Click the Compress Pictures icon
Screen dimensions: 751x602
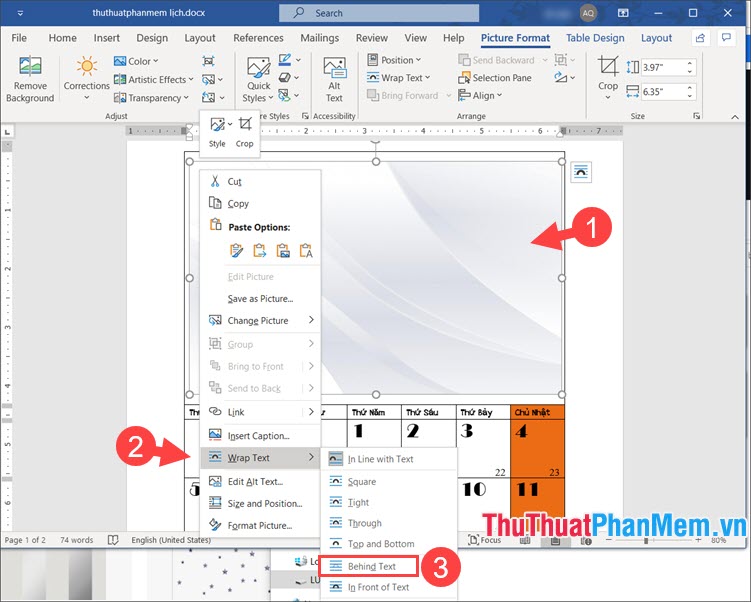(x=208, y=61)
